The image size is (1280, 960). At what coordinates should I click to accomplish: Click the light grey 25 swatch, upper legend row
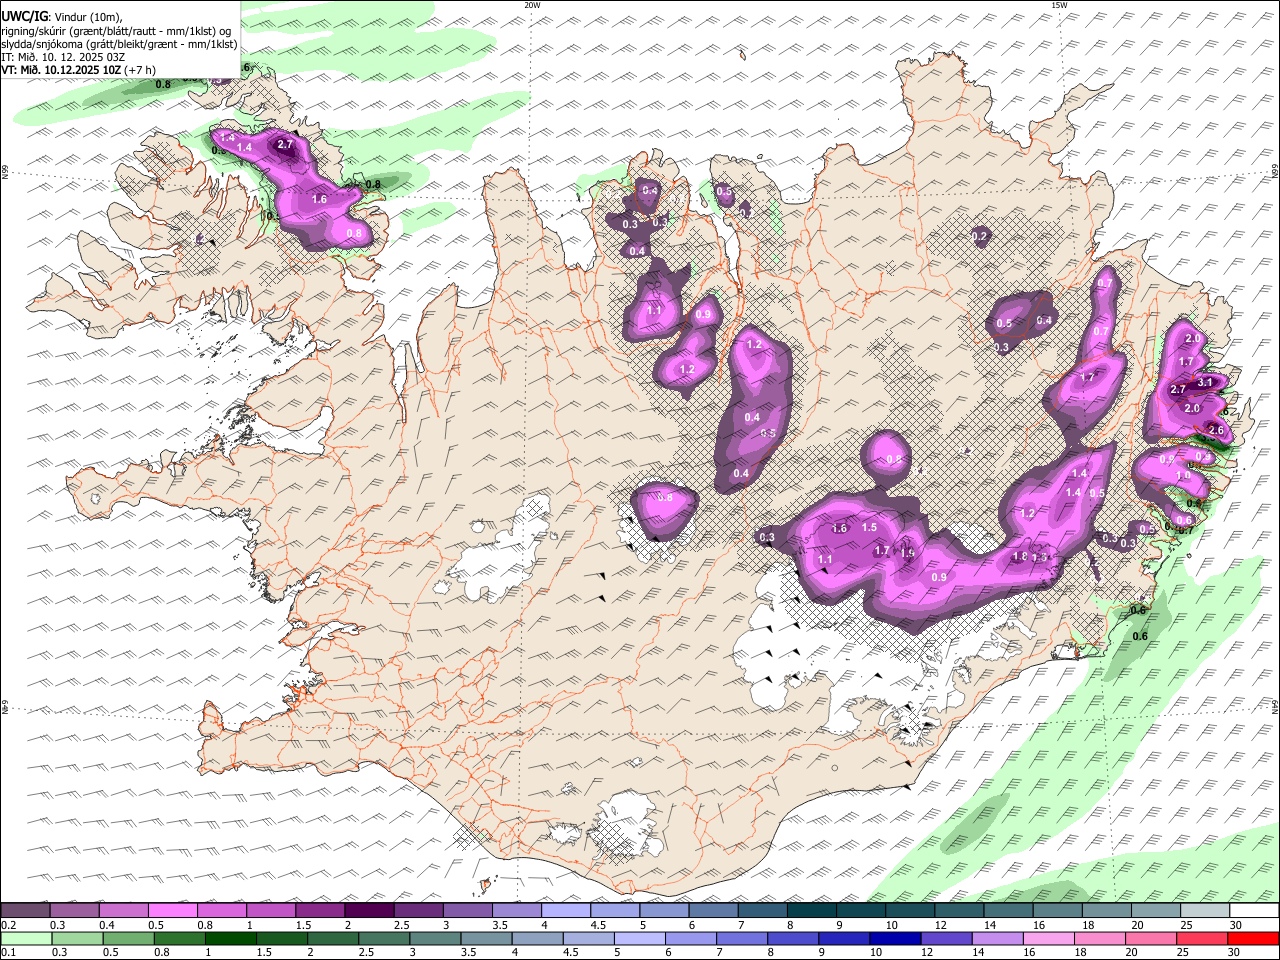[x=1204, y=911]
